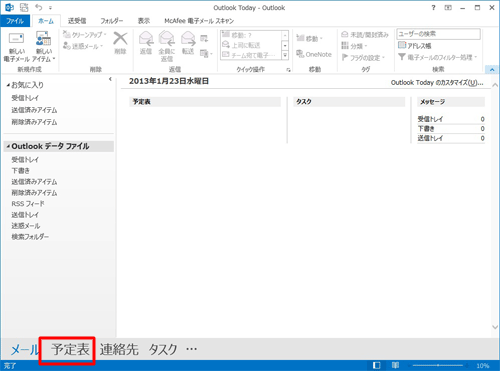Open メール in the navigation bar
The height and width of the screenshot is (371, 500).
pyautogui.click(x=24, y=349)
